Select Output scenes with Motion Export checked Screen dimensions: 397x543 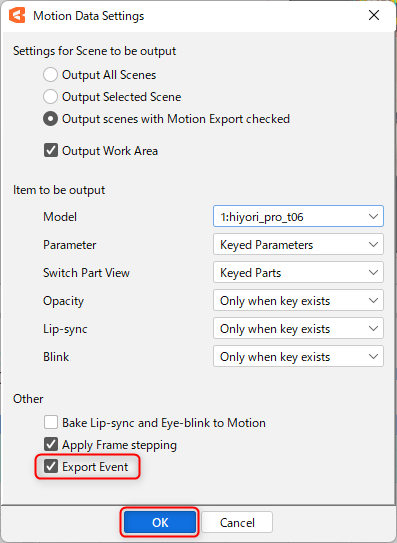[50, 119]
